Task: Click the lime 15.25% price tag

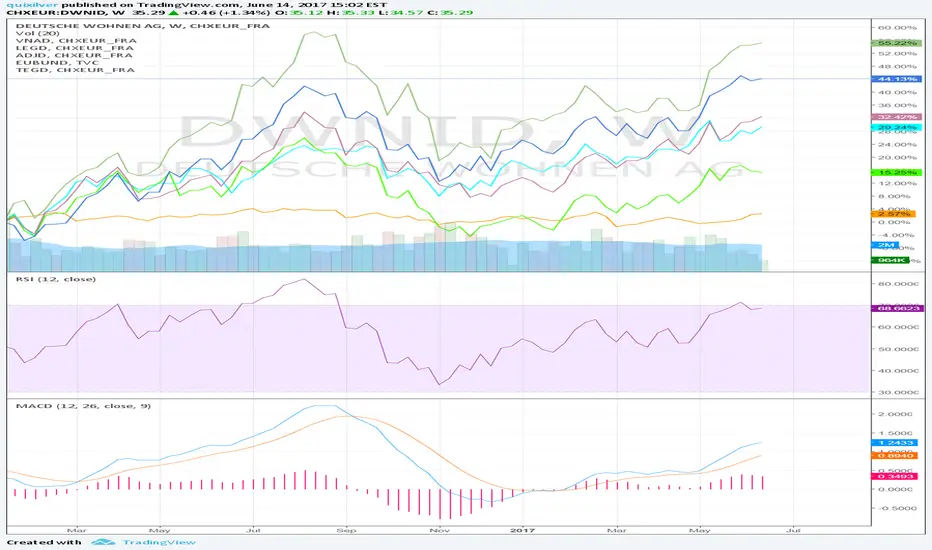Action: coord(896,172)
